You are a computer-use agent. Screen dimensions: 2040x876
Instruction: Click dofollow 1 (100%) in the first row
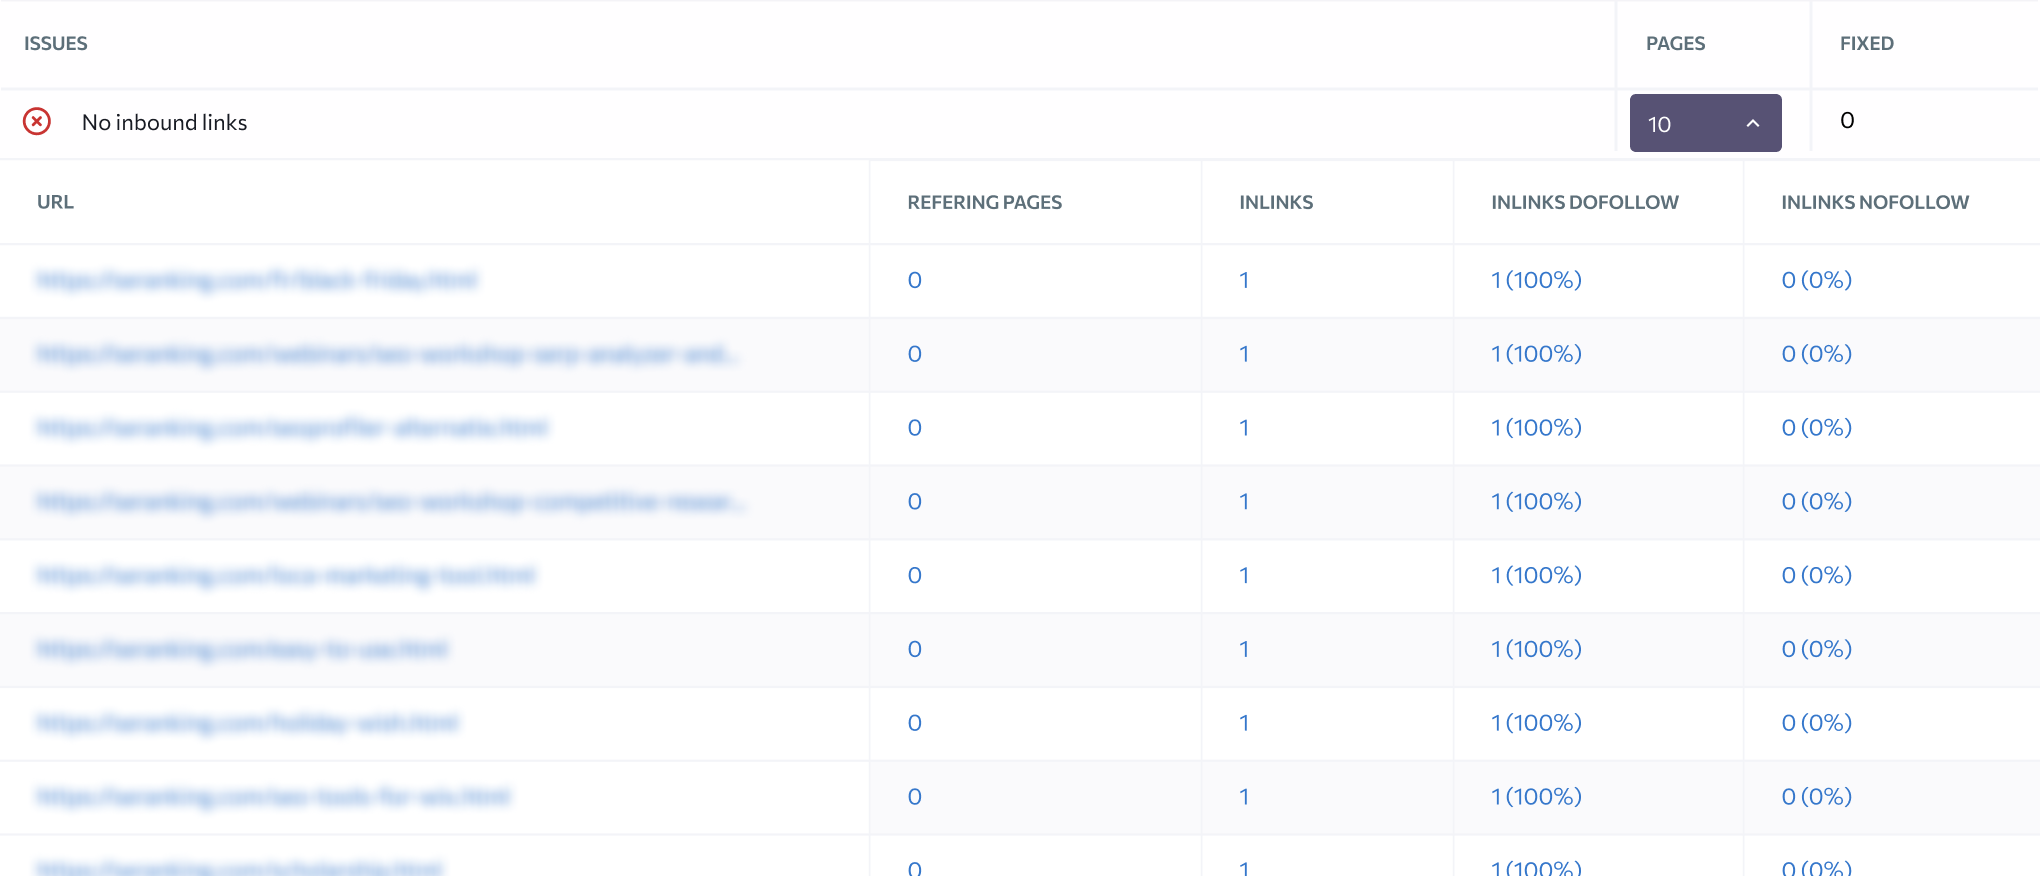click(x=1536, y=280)
